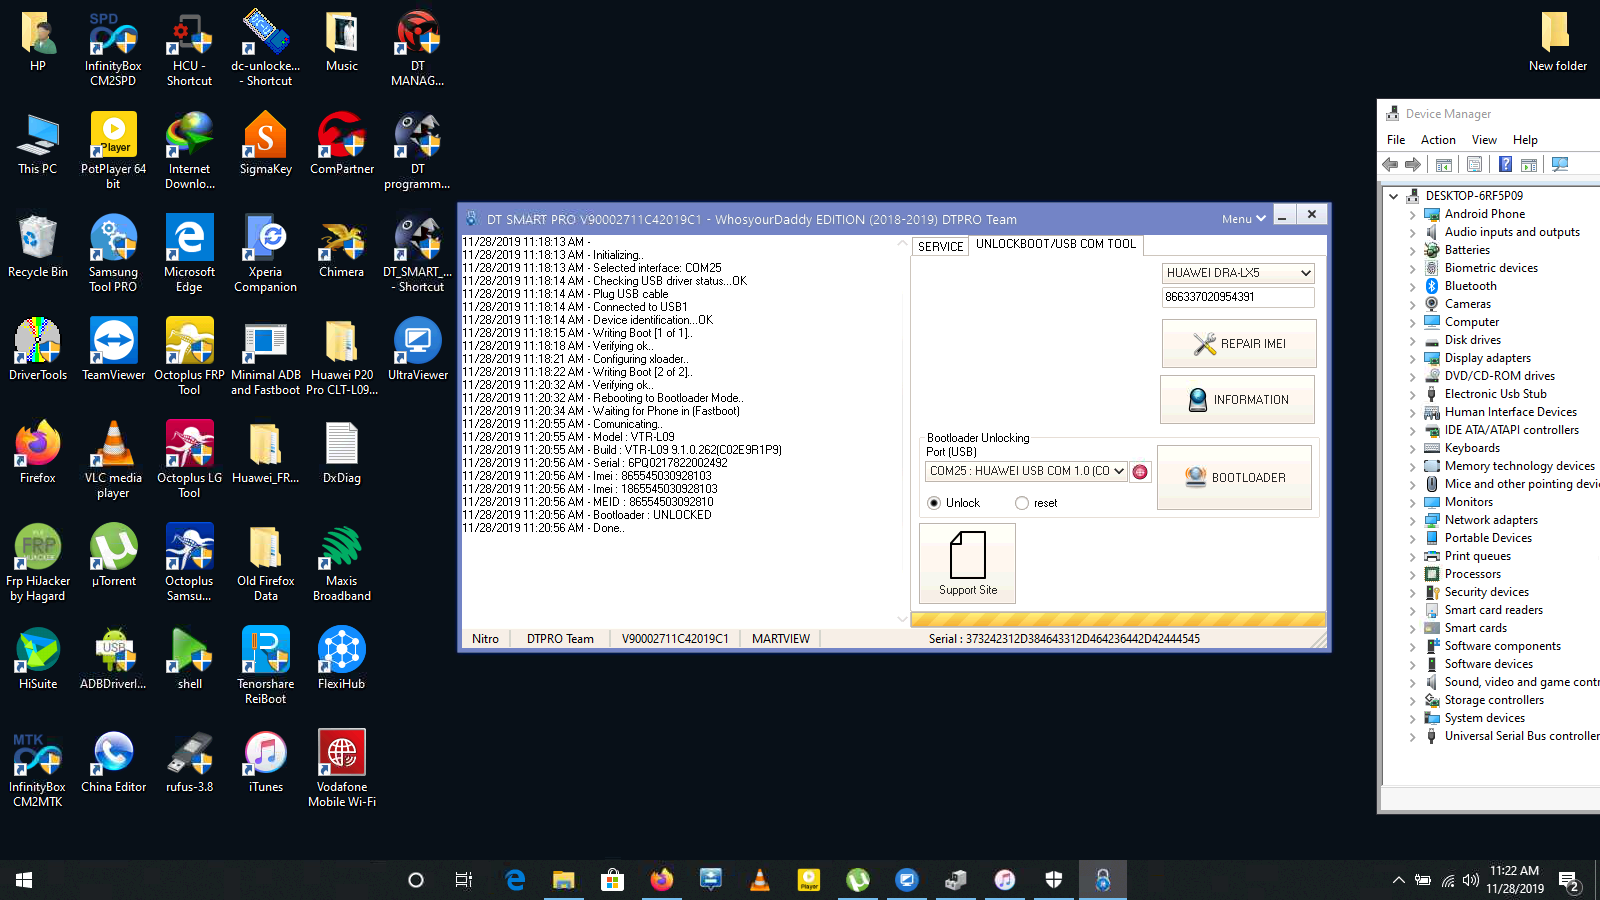Click the MARTVIEW status bar item
This screenshot has width=1600, height=900.
pyautogui.click(x=781, y=639)
